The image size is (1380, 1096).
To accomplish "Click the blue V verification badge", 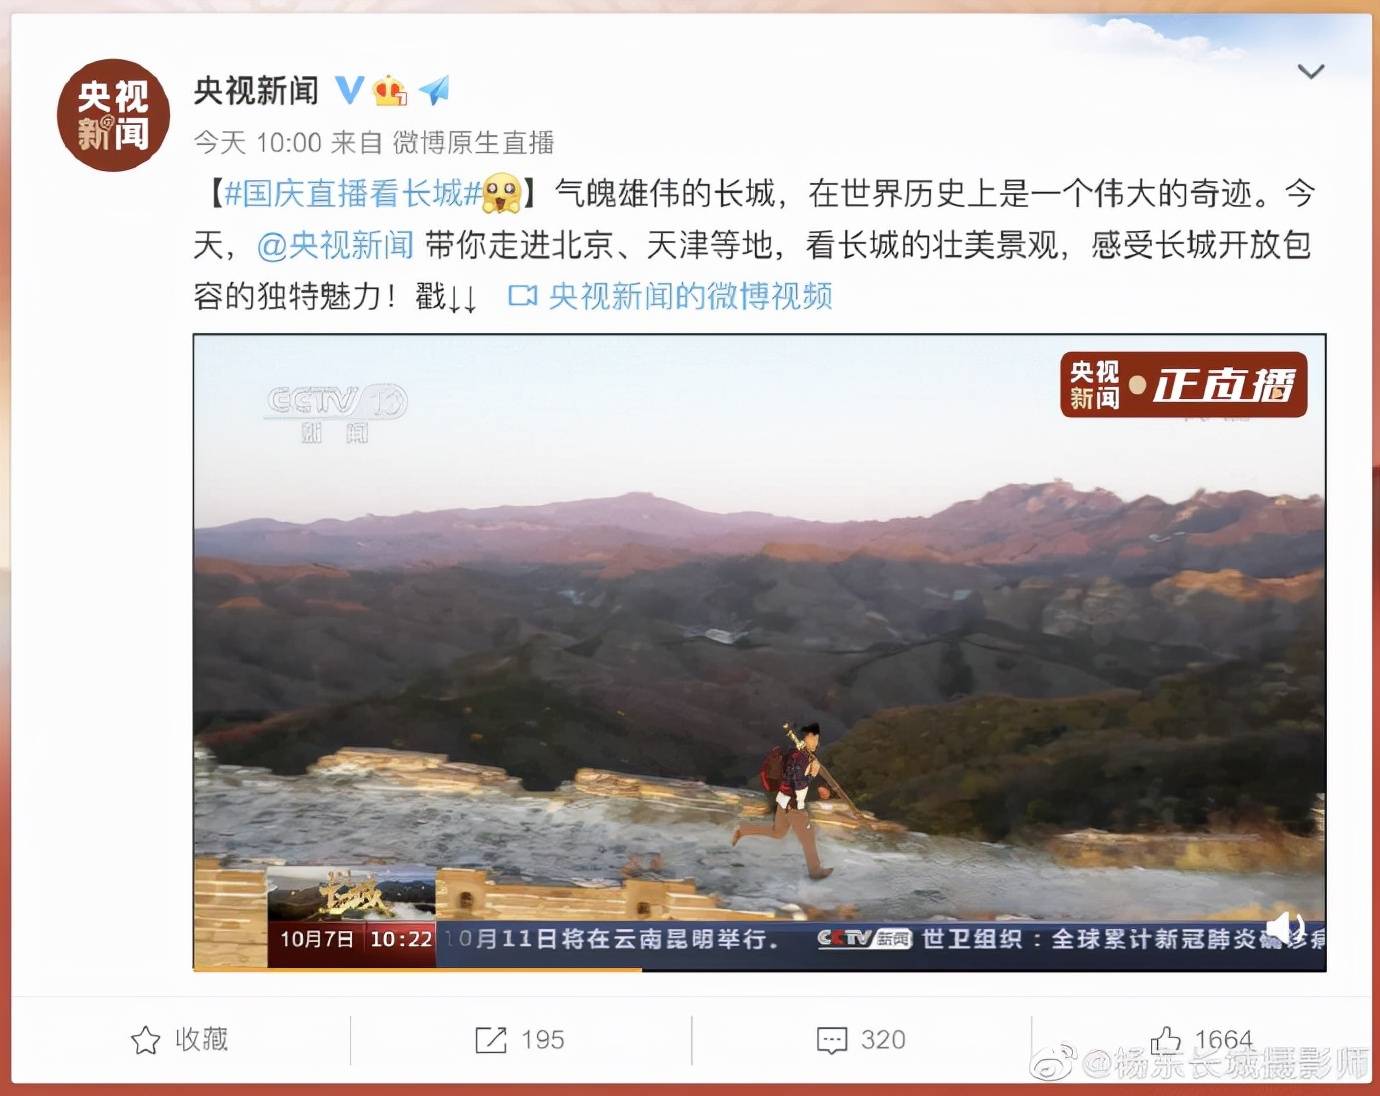I will pyautogui.click(x=348, y=90).
